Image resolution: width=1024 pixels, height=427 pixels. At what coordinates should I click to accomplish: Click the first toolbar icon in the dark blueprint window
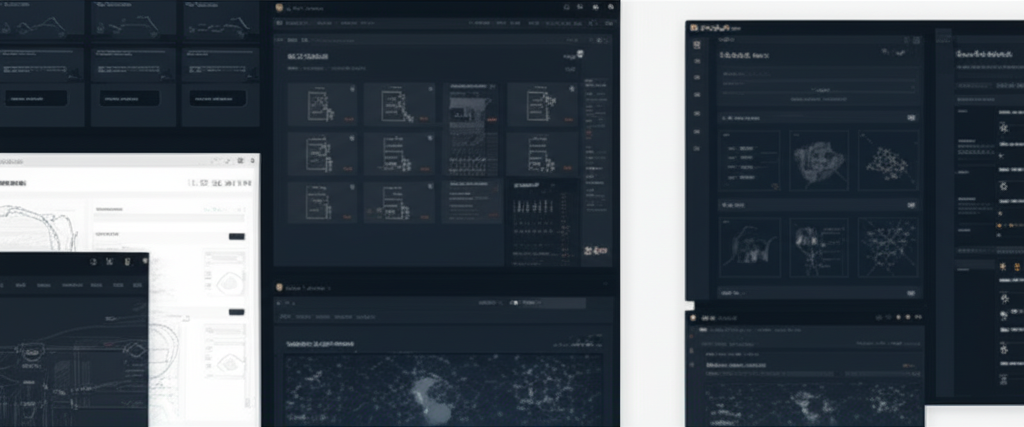(x=93, y=261)
